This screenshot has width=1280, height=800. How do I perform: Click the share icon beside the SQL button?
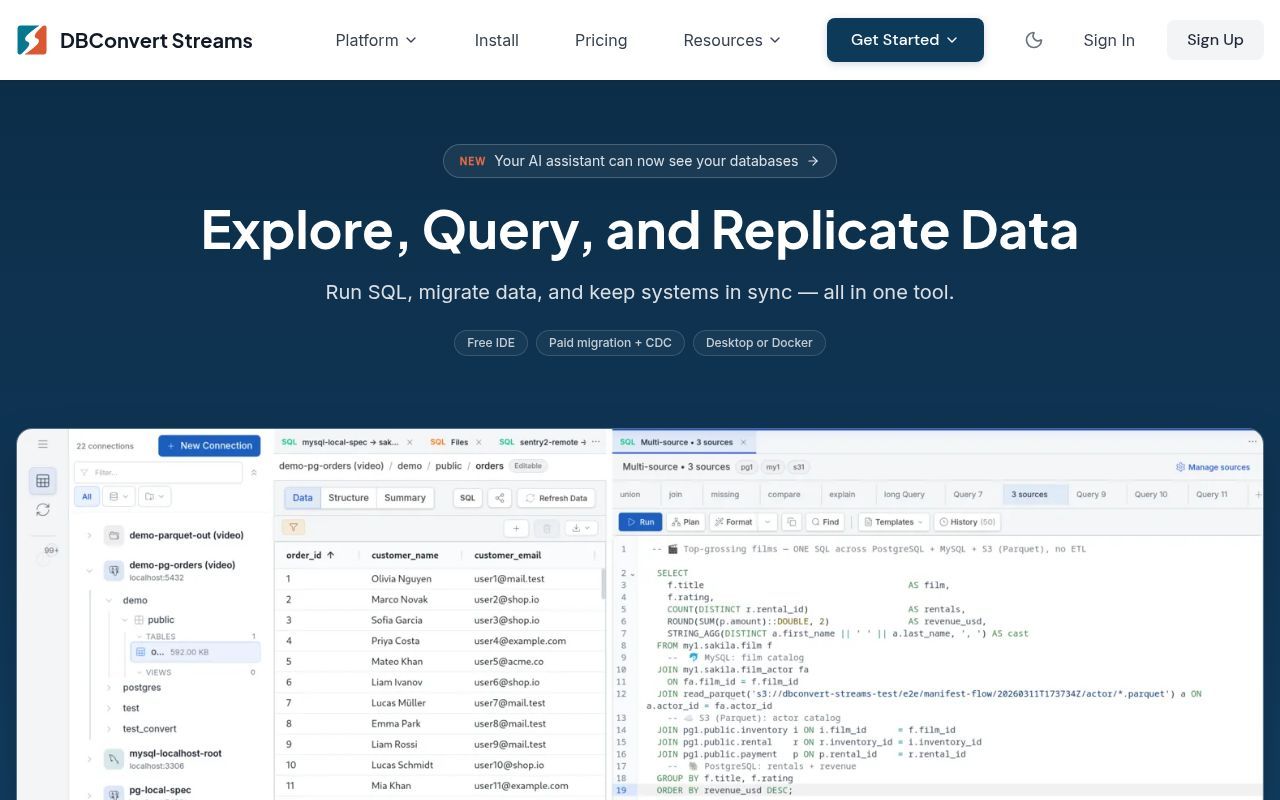(500, 498)
